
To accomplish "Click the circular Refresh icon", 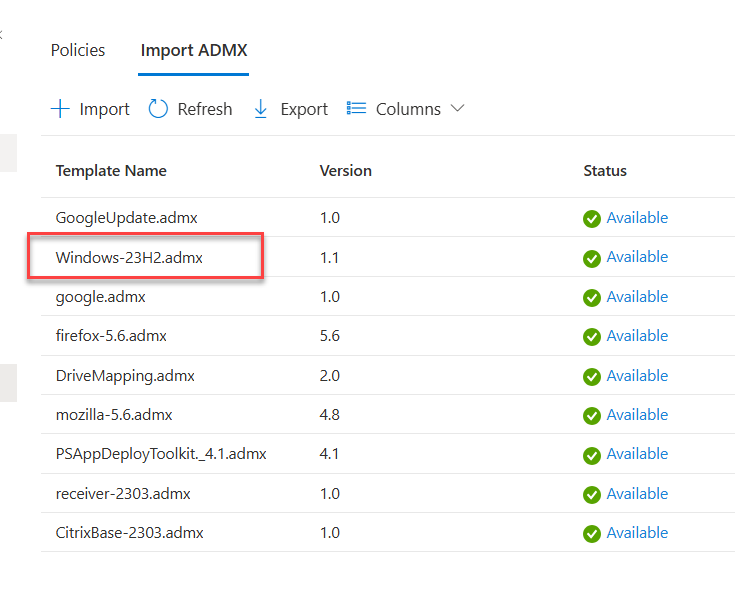I will (x=158, y=109).
